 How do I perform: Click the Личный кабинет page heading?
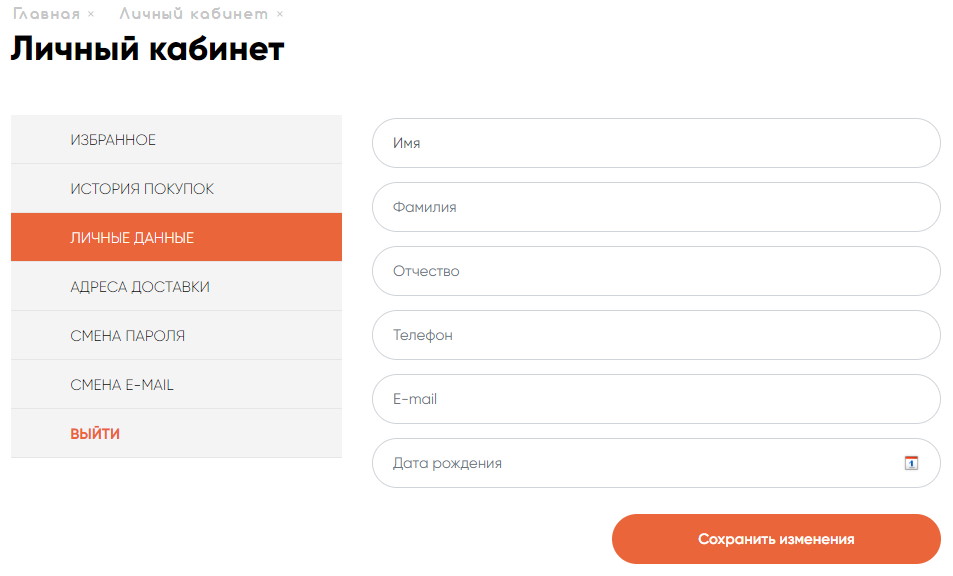point(147,49)
